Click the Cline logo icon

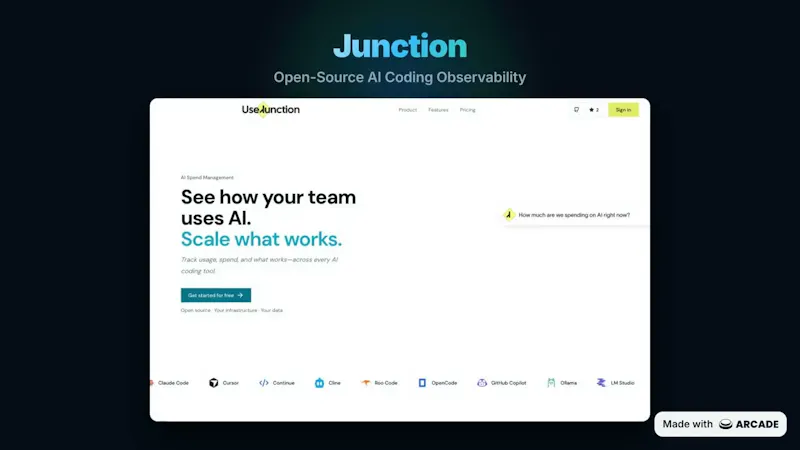click(319, 383)
